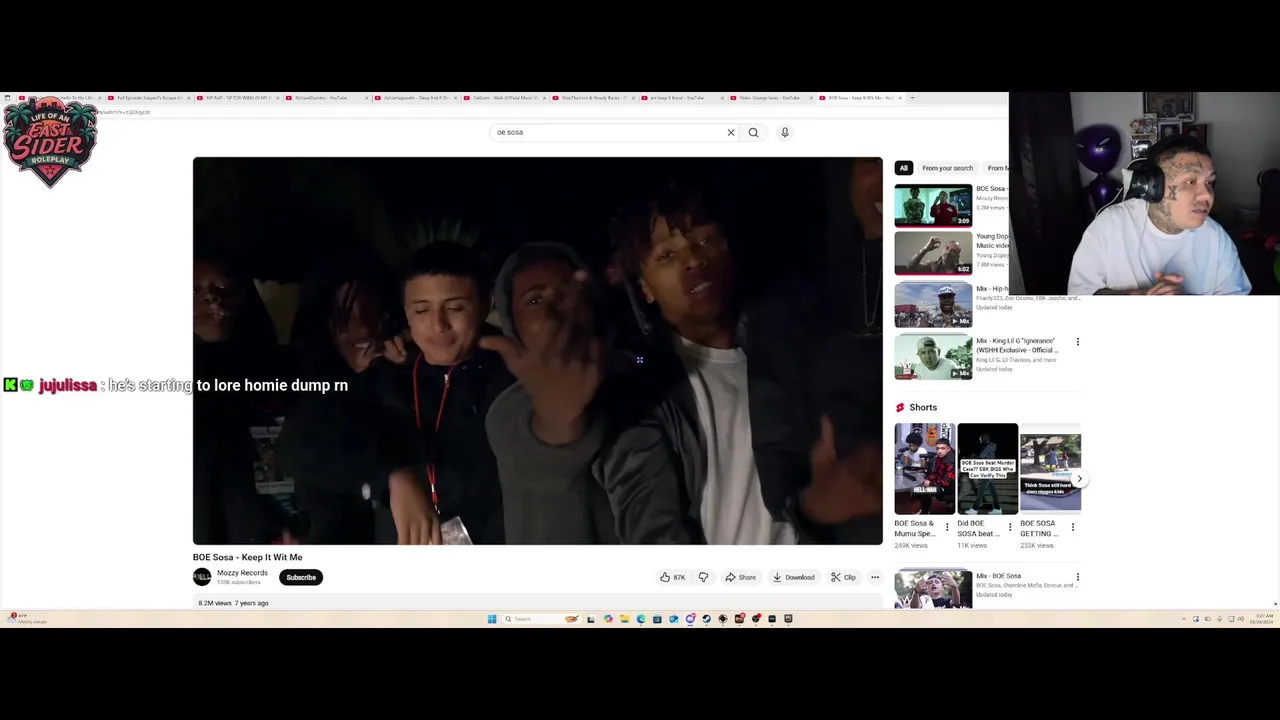Image resolution: width=1280 pixels, height=720 pixels.
Task: Open Mozzy Records channel name link
Action: [x=242, y=573]
